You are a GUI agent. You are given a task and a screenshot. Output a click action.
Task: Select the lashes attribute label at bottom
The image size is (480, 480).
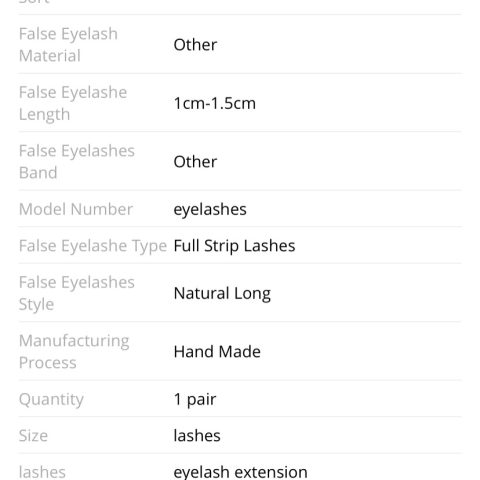tap(42, 472)
